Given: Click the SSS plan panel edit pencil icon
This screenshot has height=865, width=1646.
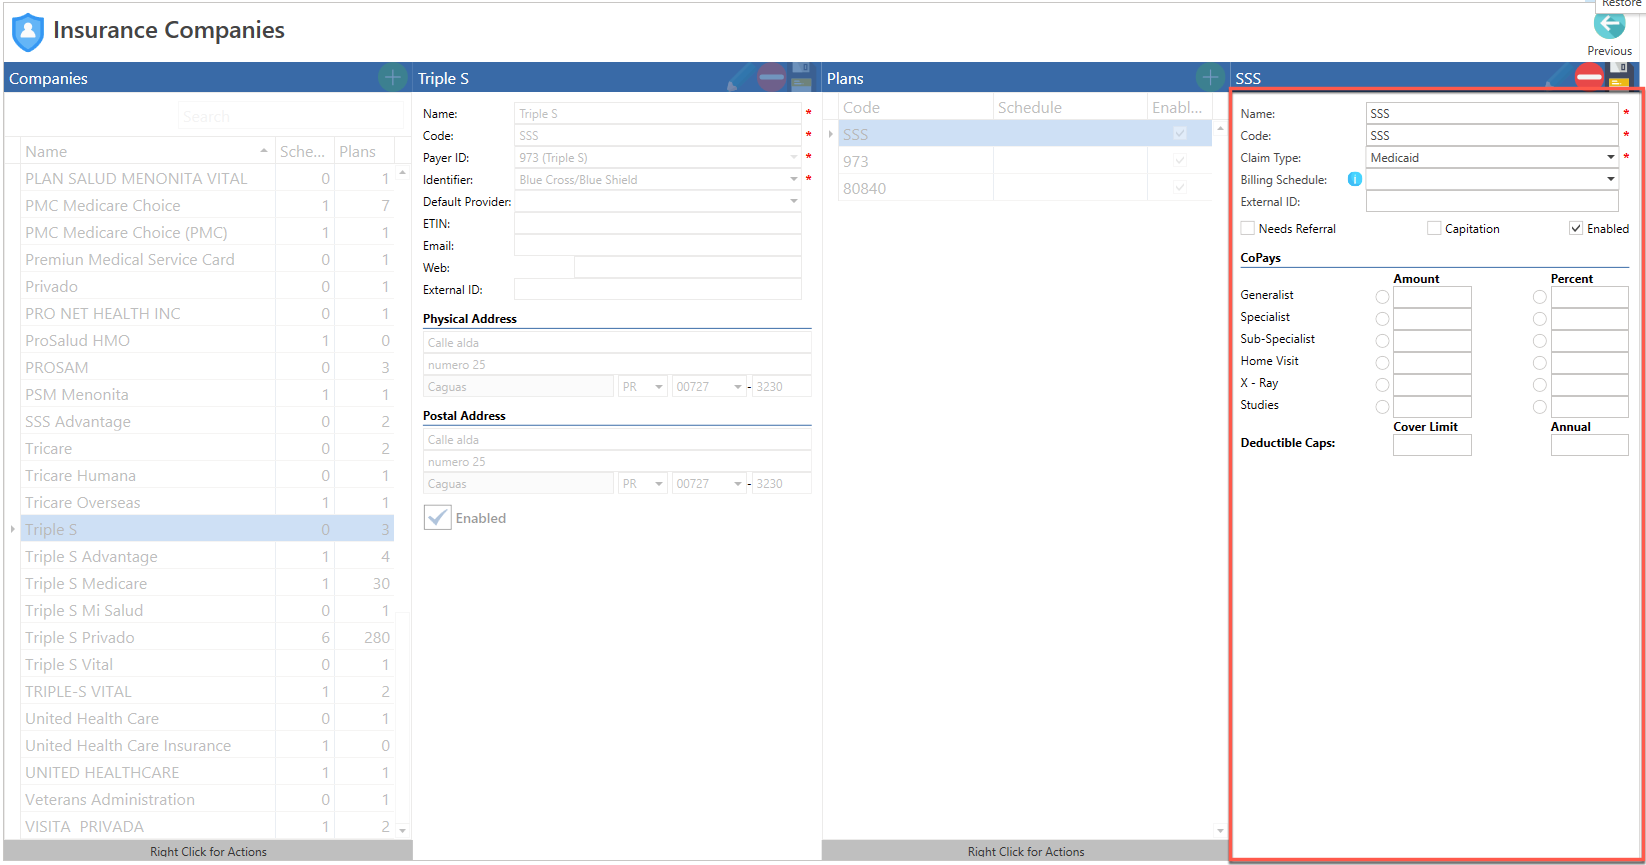Looking at the screenshot, I should (x=1558, y=77).
